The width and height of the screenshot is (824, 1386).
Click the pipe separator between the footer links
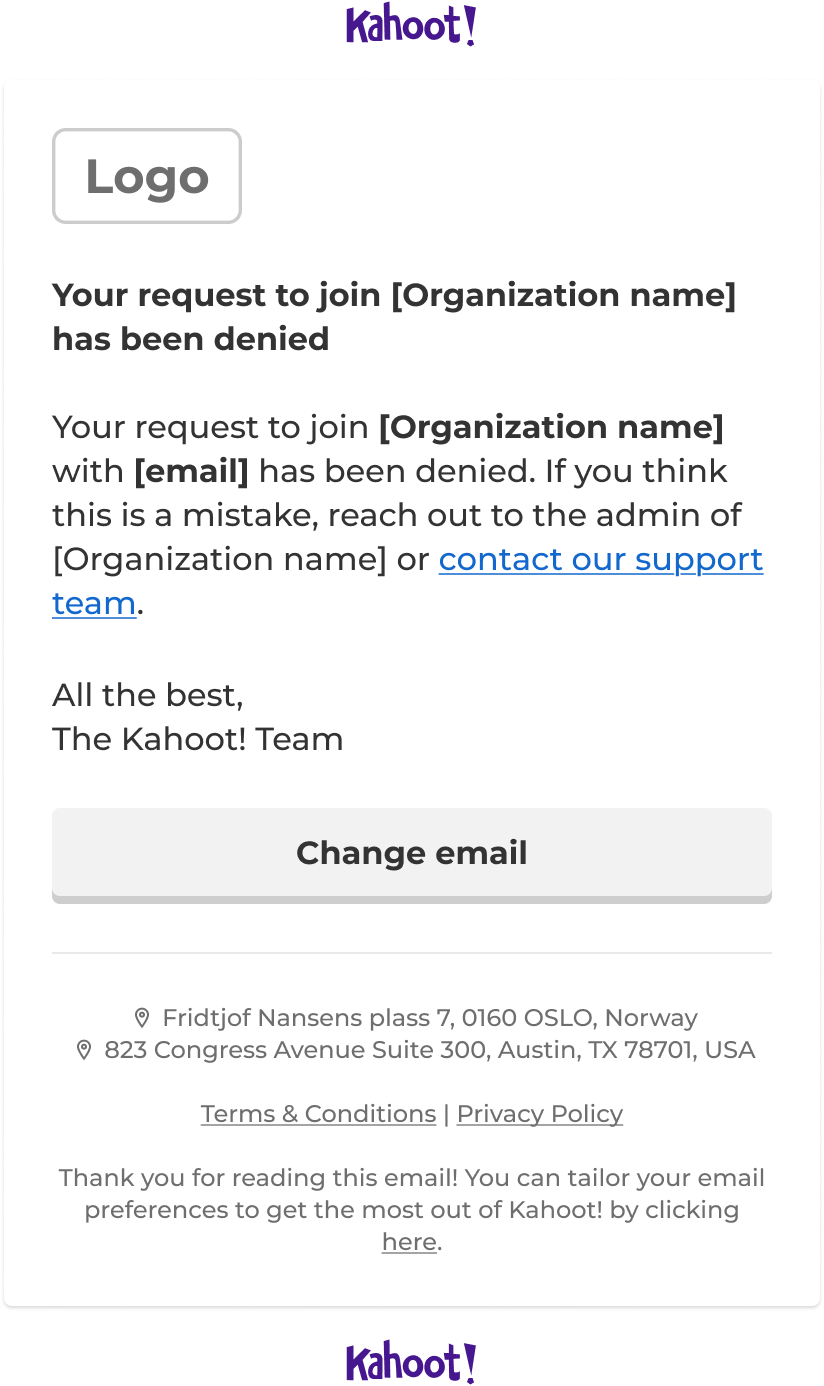446,1114
